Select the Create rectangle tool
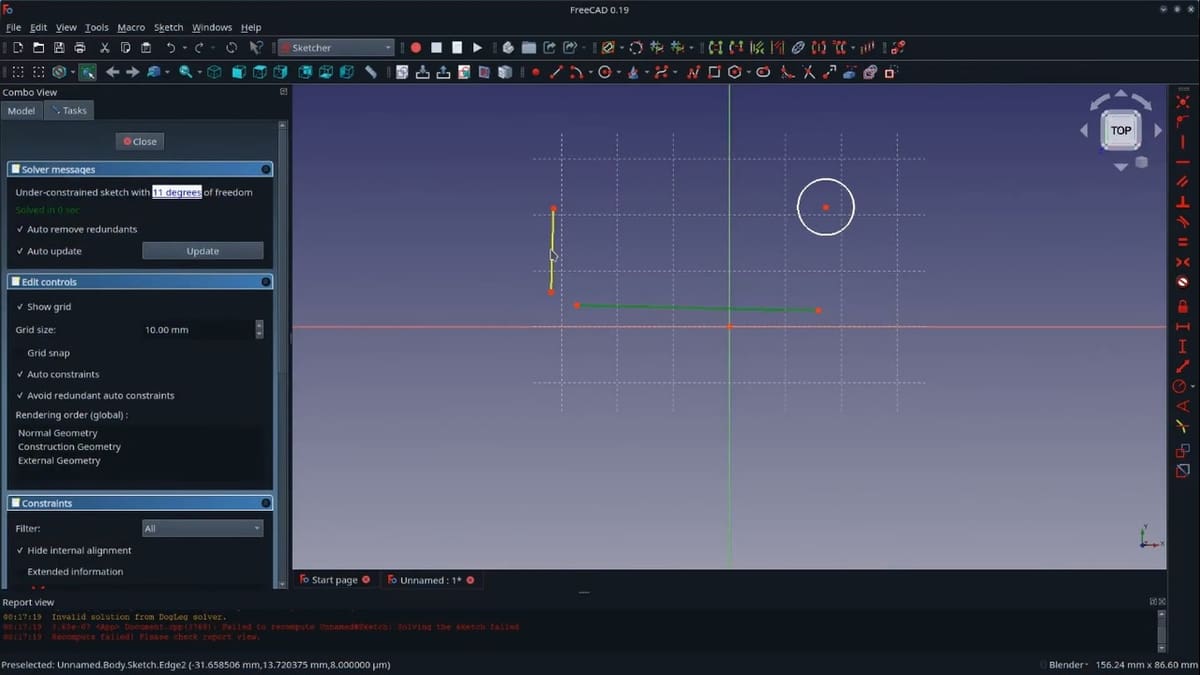Viewport: 1200px width, 675px height. pyautogui.click(x=714, y=72)
